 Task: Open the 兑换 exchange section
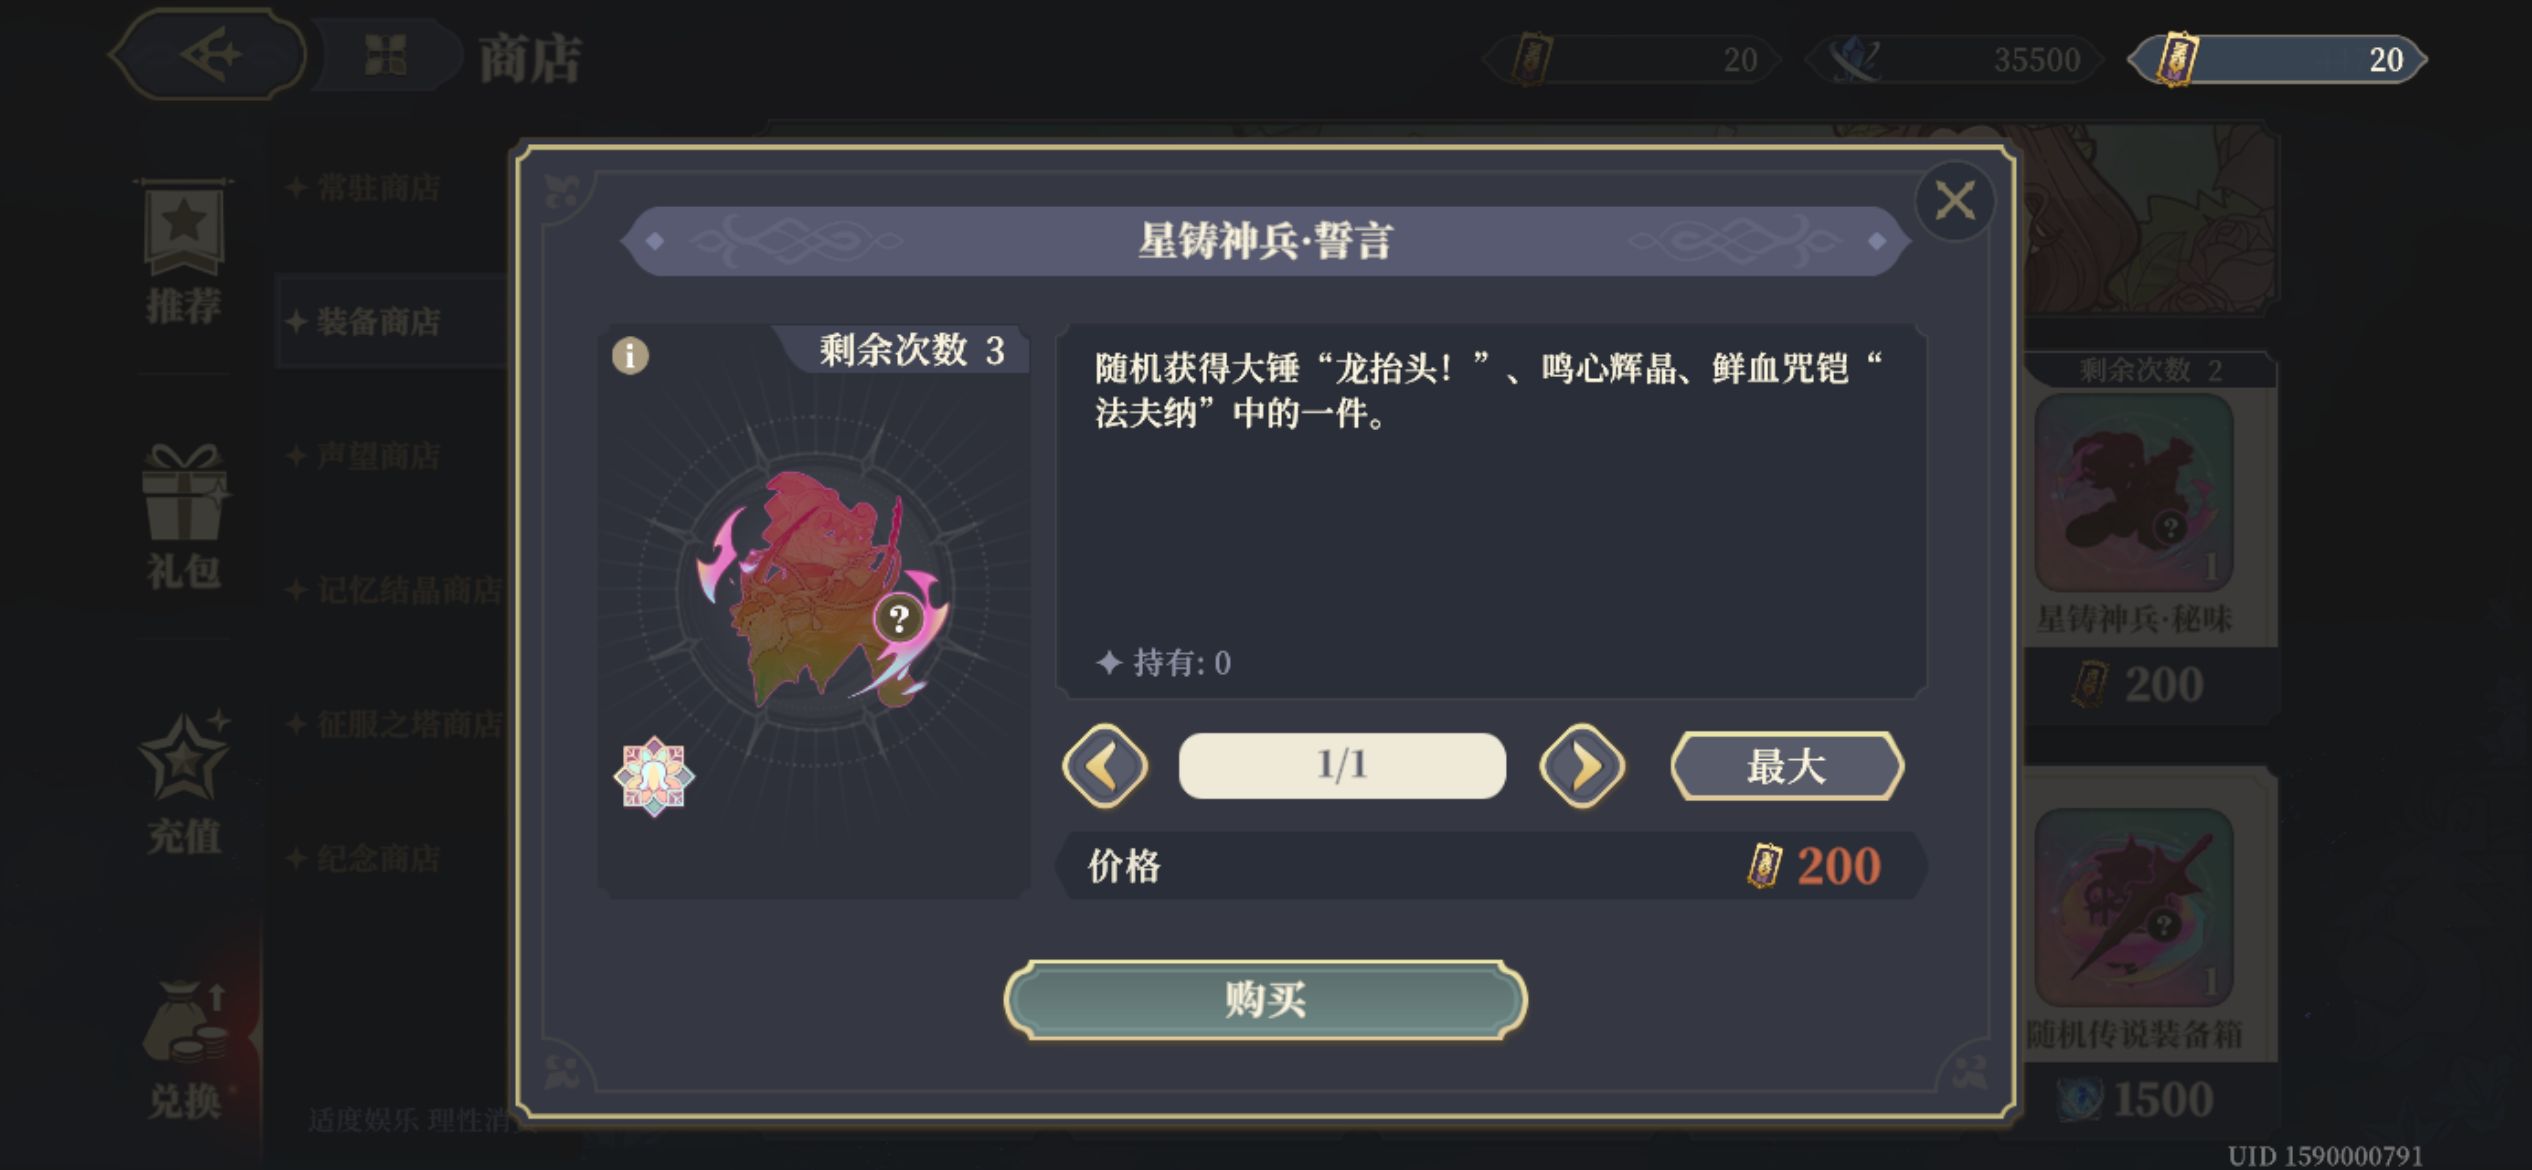[183, 1050]
